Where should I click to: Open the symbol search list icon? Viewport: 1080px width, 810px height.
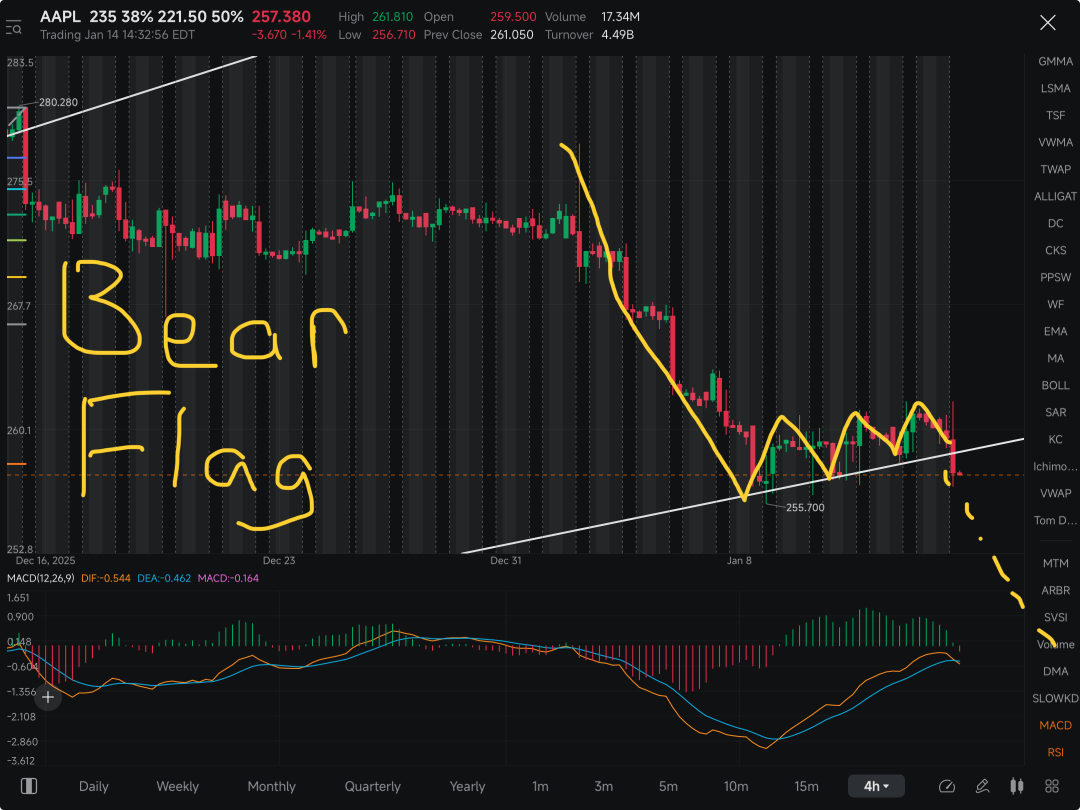pos(13,28)
